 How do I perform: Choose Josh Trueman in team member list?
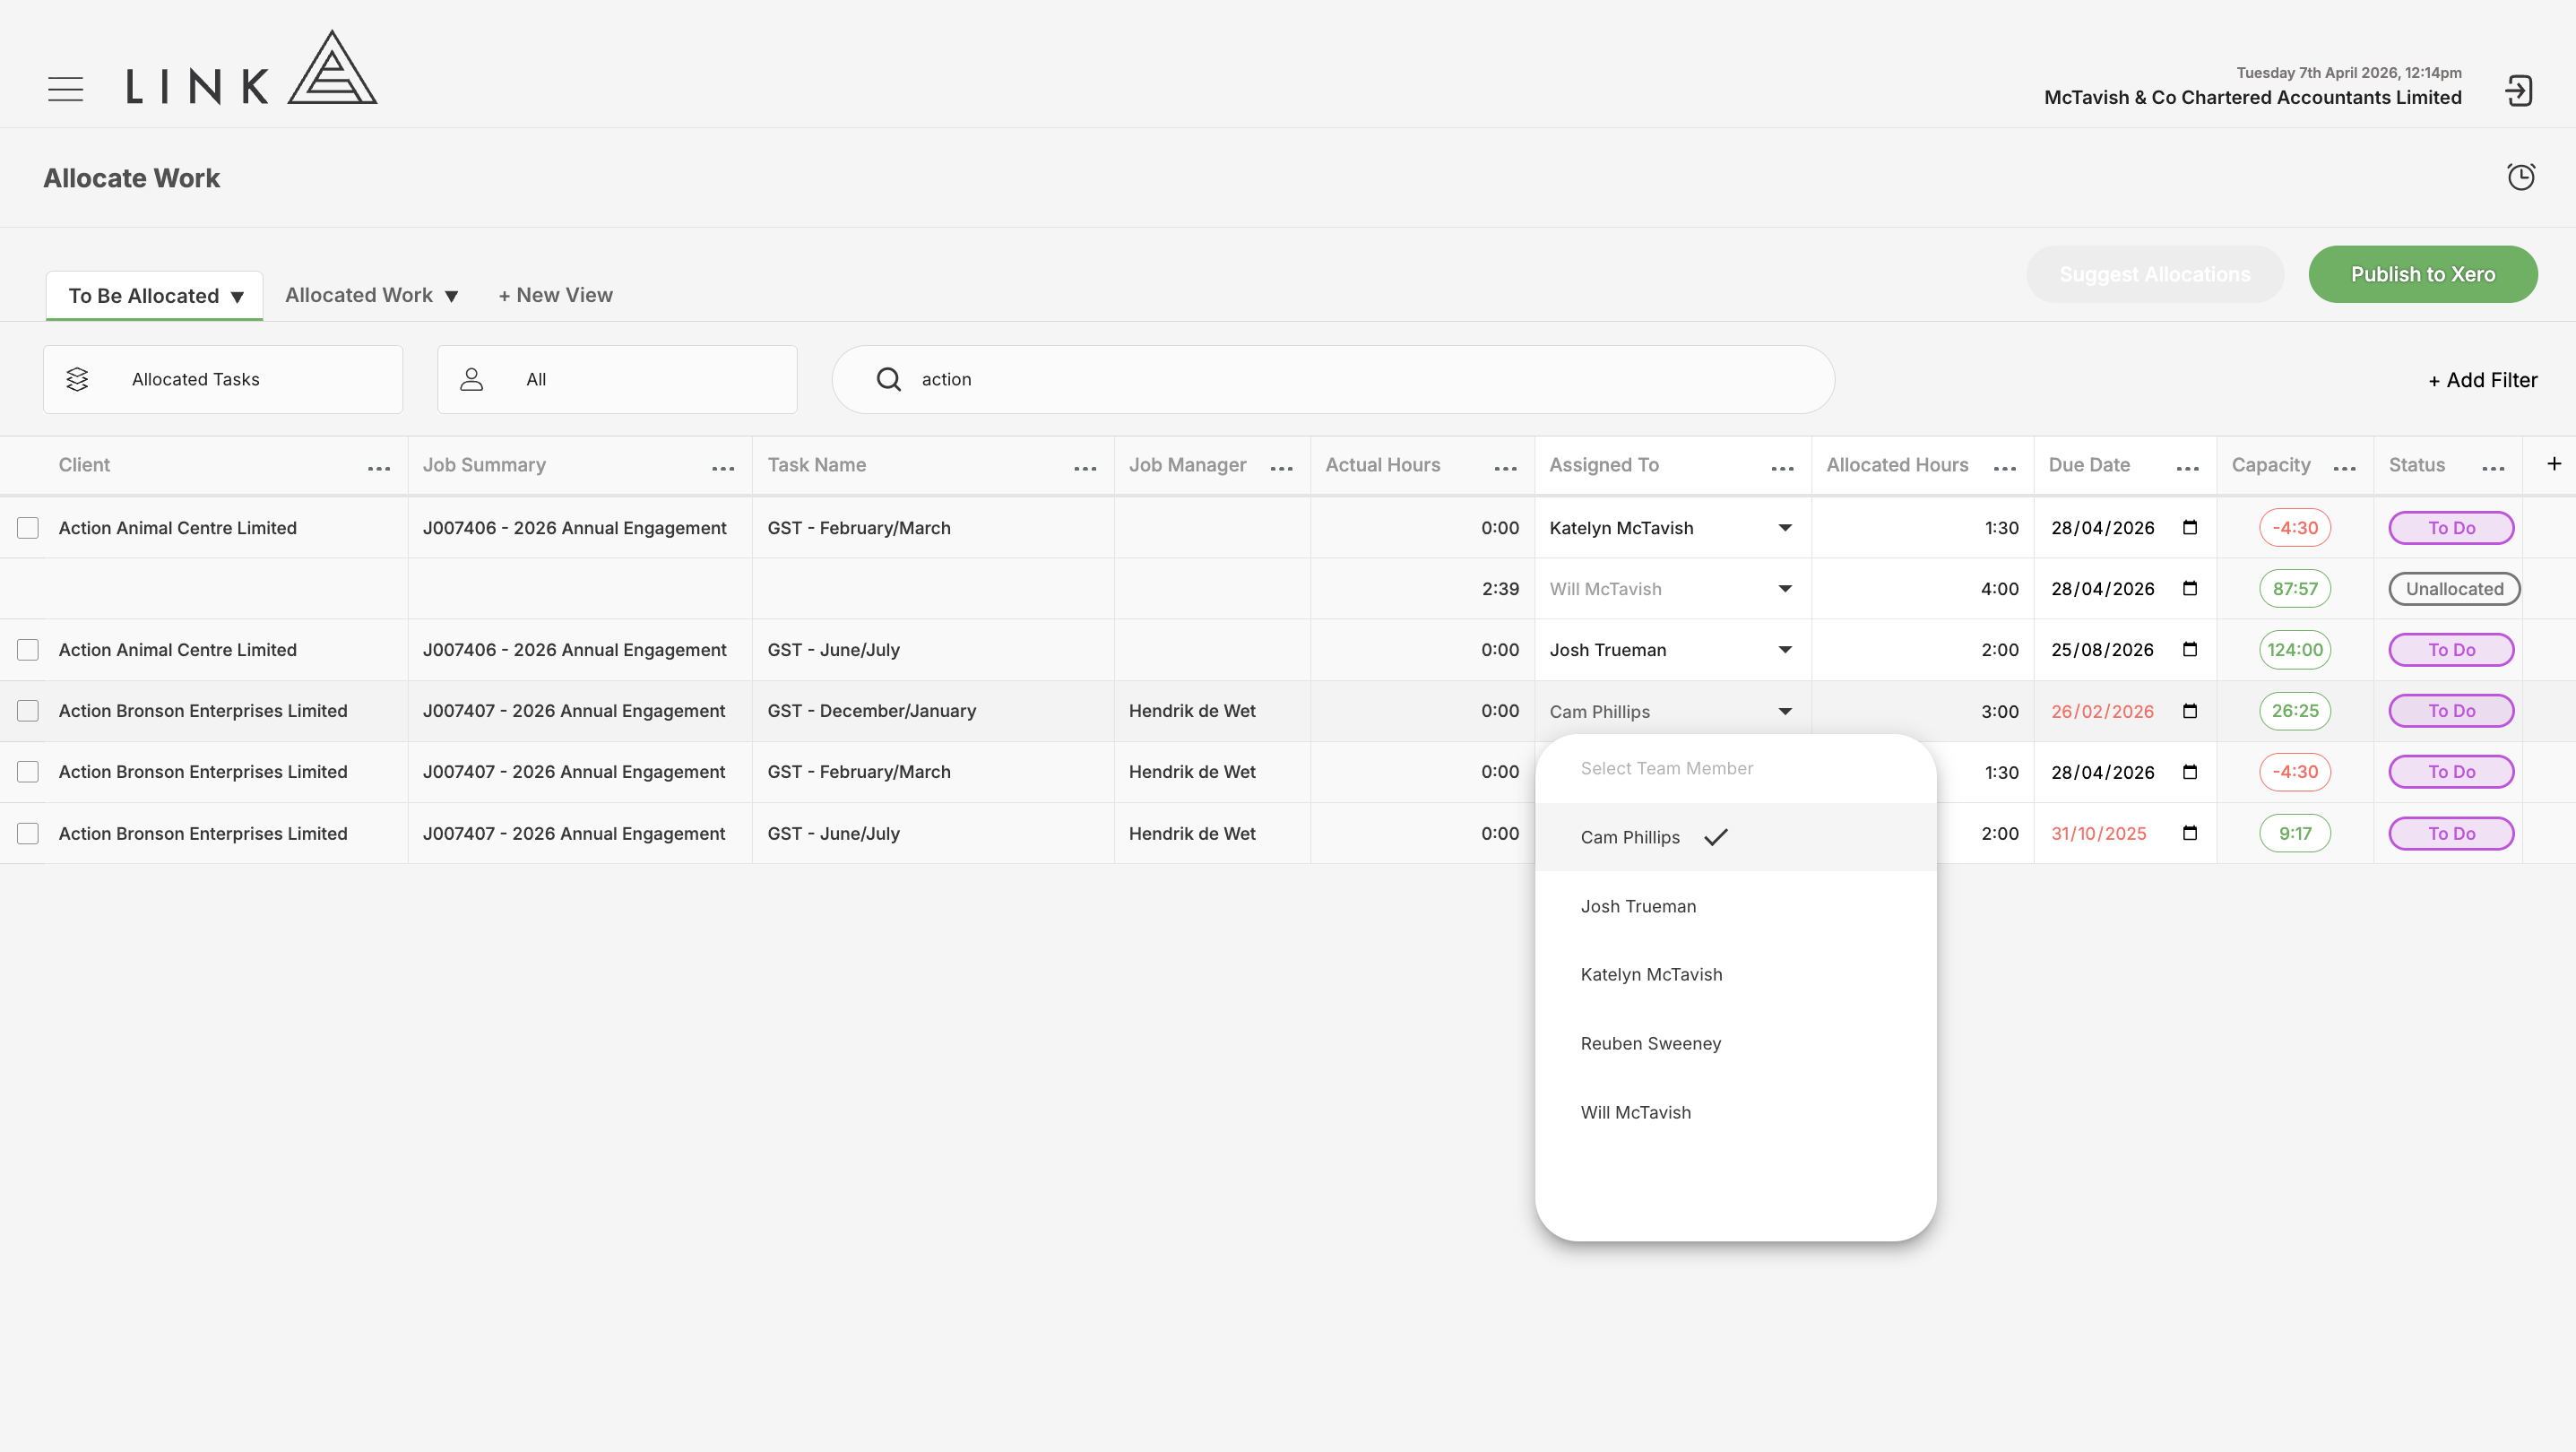1735,906
